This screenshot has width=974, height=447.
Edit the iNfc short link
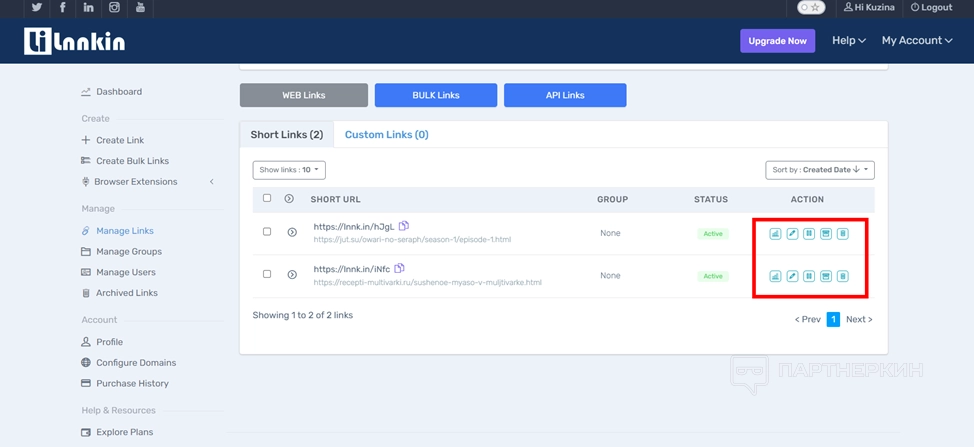pos(792,276)
